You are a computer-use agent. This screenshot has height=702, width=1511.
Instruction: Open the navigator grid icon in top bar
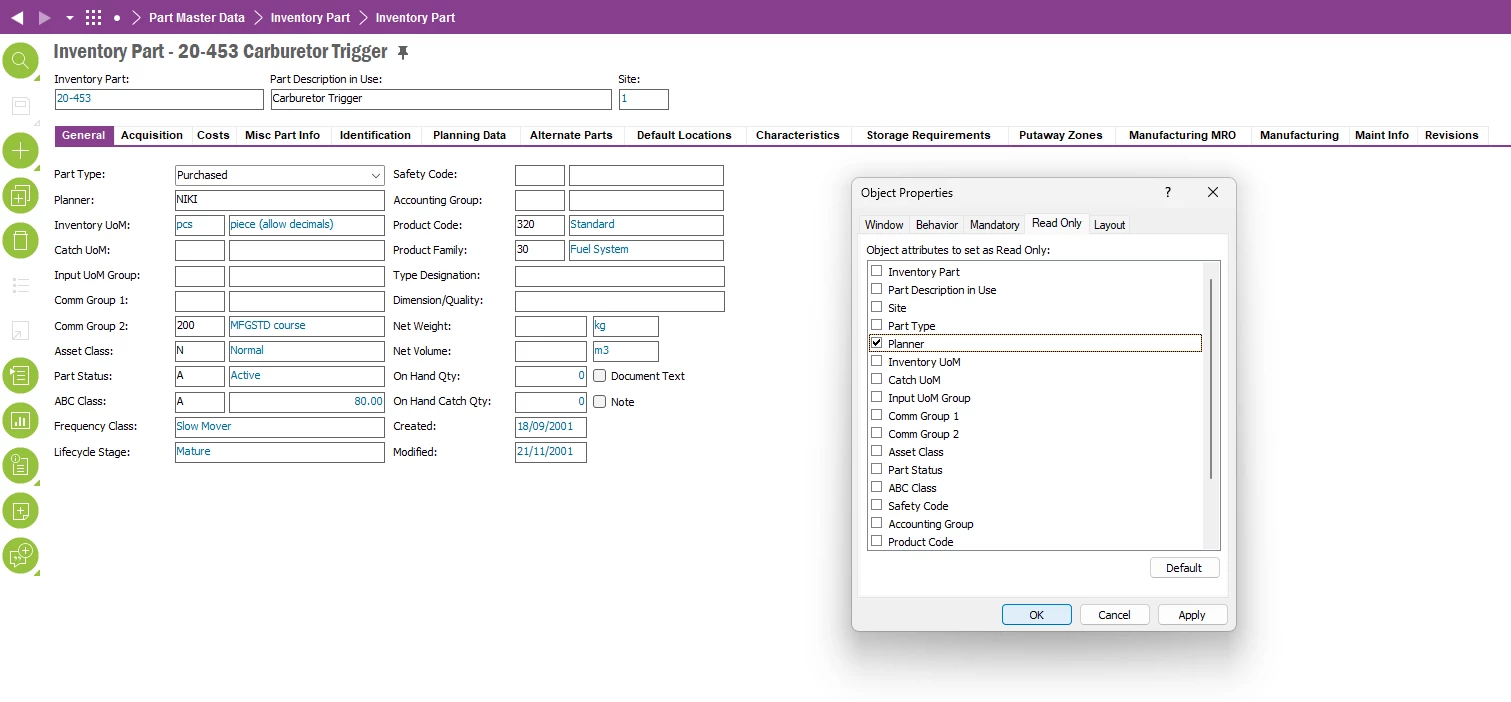[x=93, y=18]
